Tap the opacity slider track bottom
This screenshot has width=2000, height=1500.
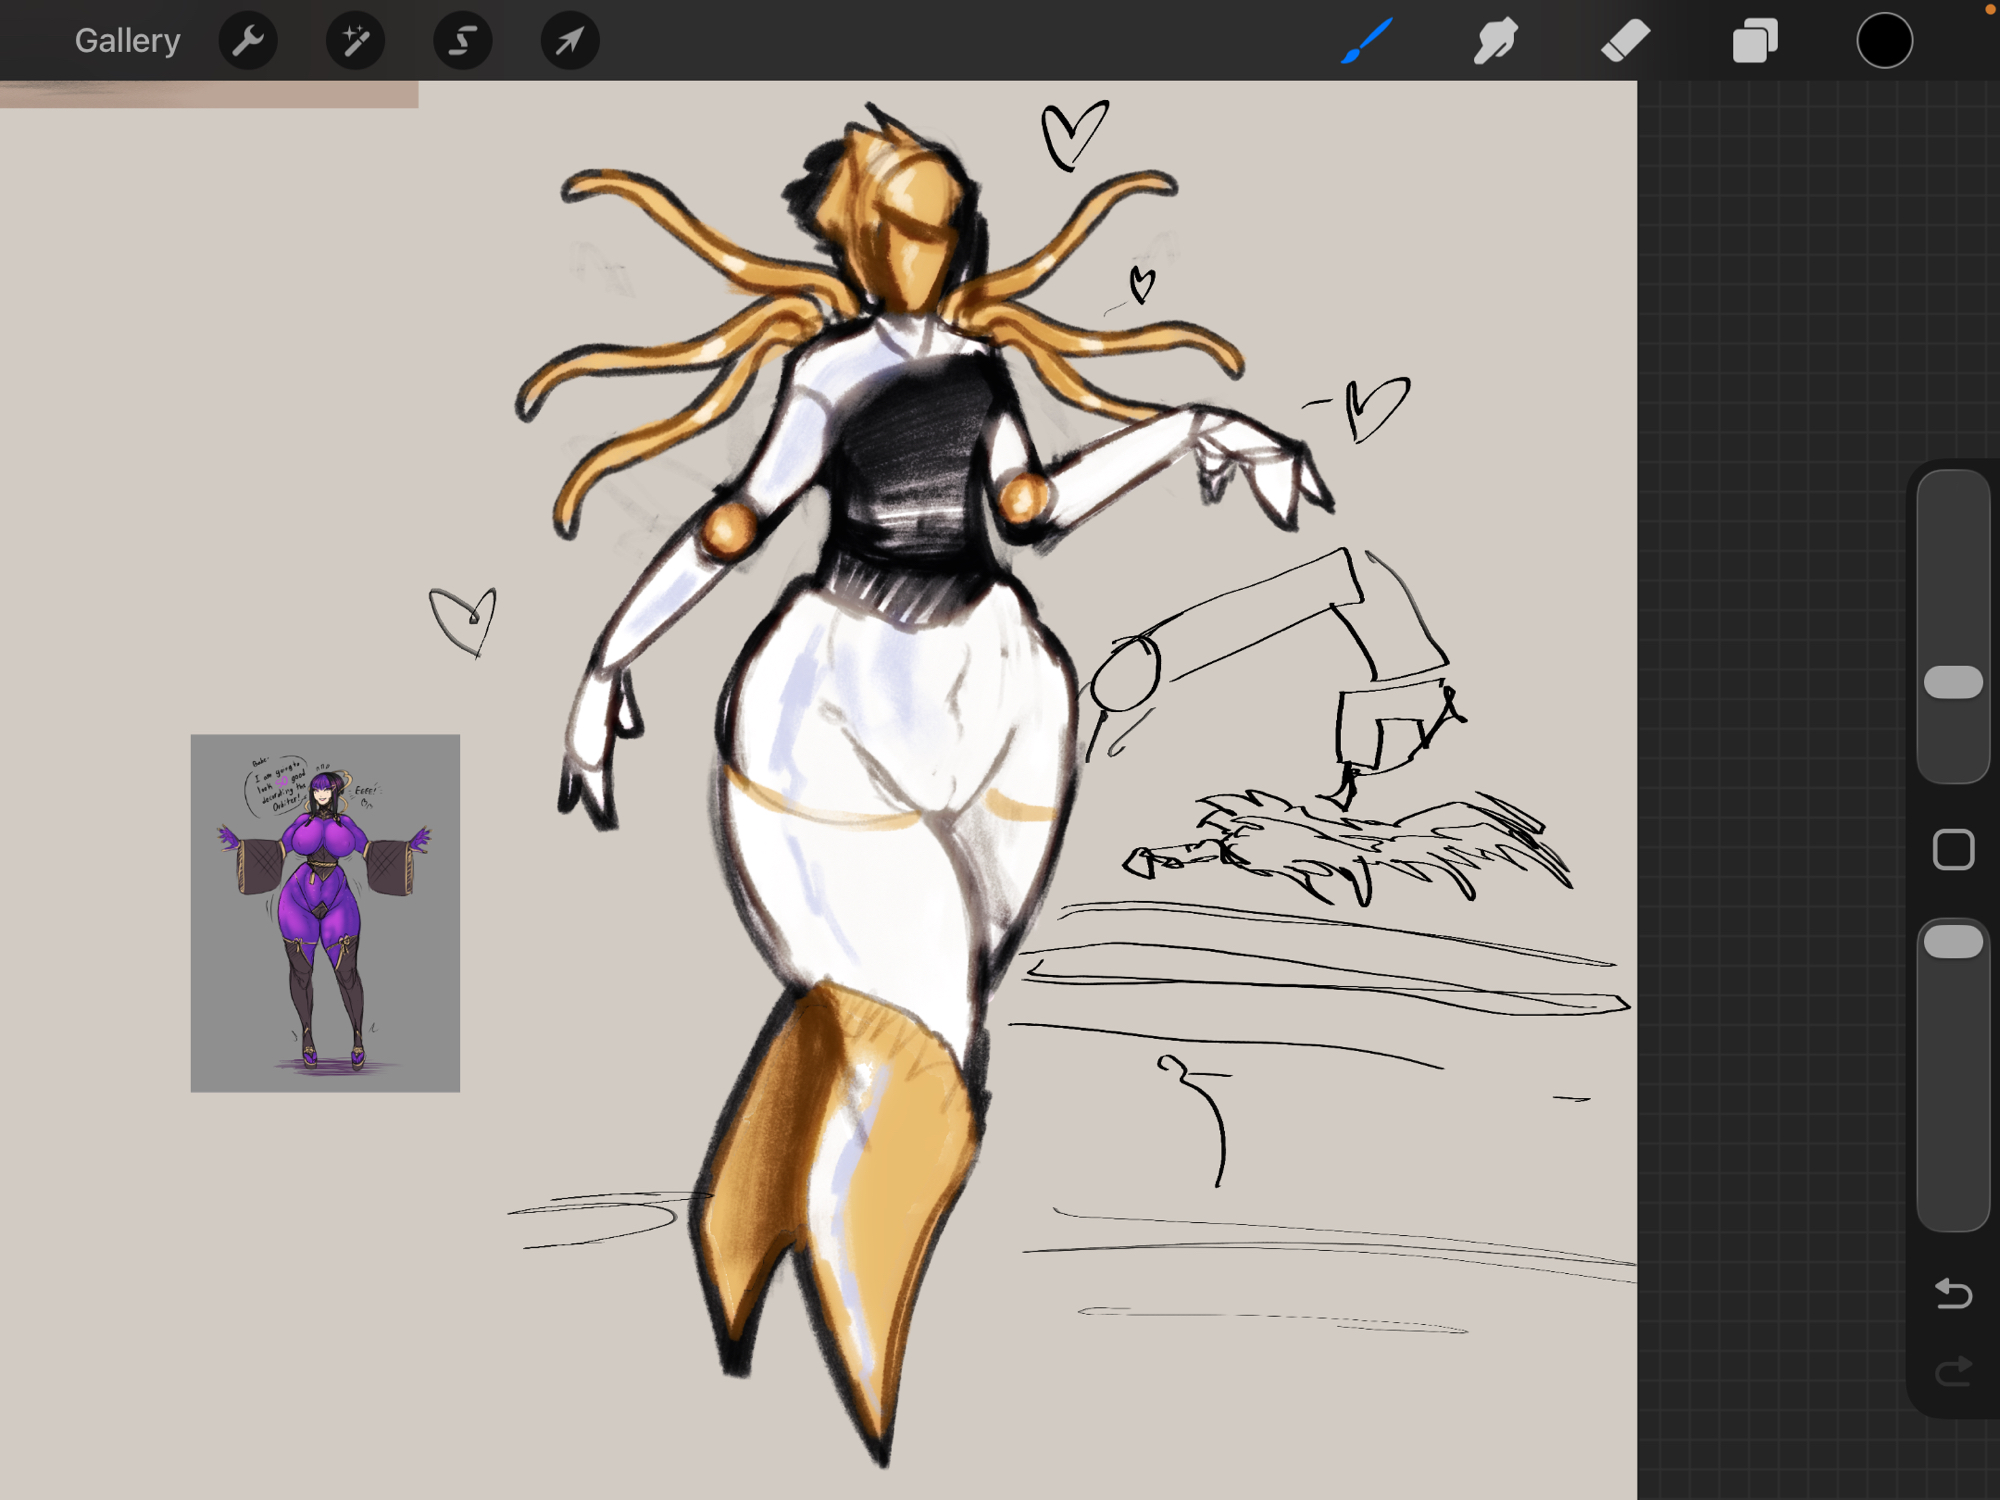(x=1953, y=1180)
